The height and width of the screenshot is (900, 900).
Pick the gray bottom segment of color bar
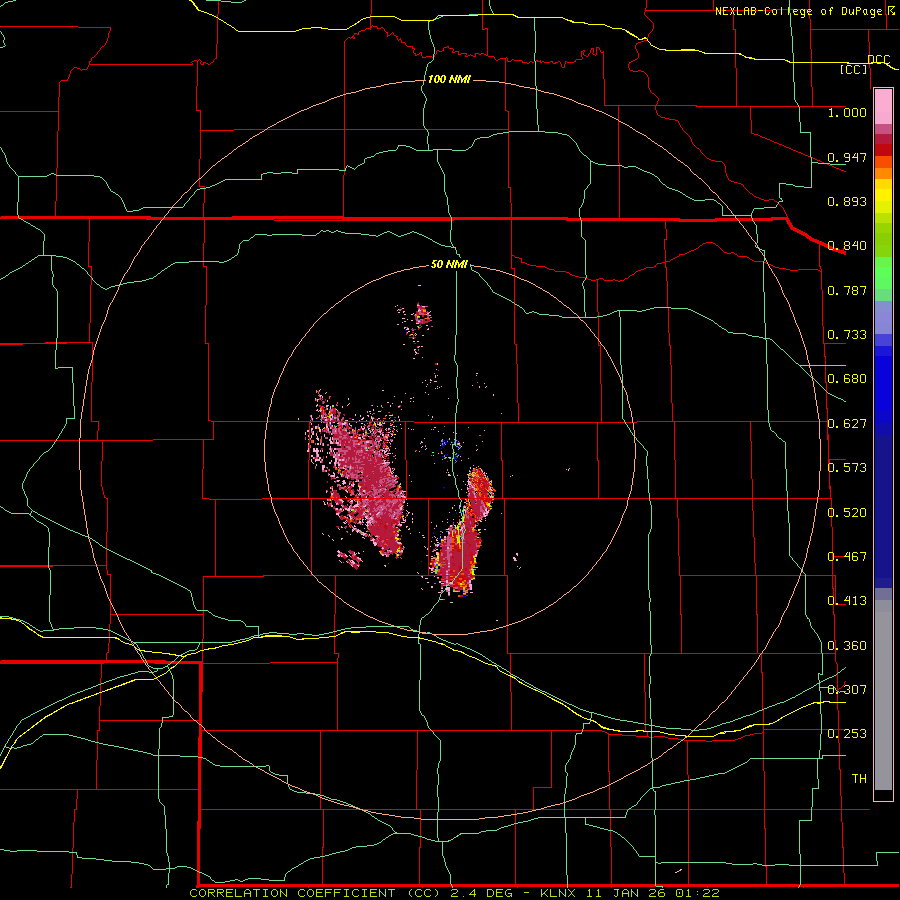(883, 695)
